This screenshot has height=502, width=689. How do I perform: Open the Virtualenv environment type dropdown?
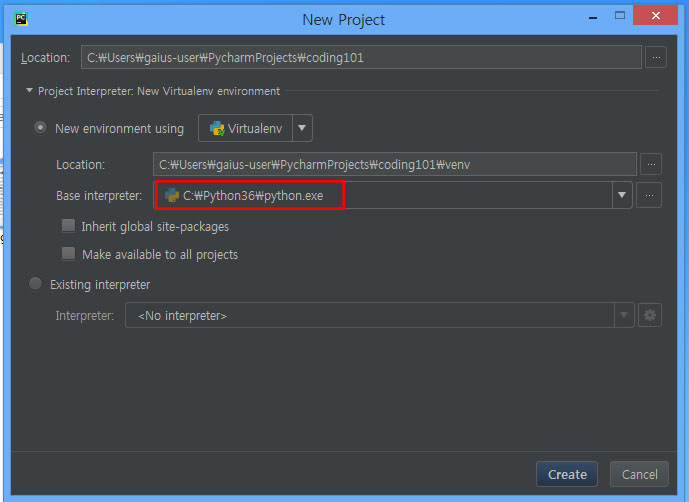(302, 129)
